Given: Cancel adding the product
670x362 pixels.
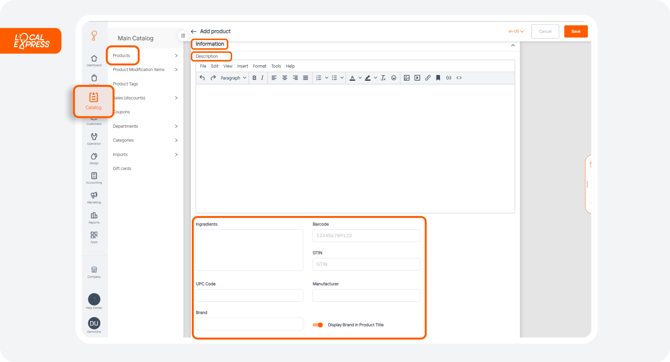Looking at the screenshot, I should point(545,31).
